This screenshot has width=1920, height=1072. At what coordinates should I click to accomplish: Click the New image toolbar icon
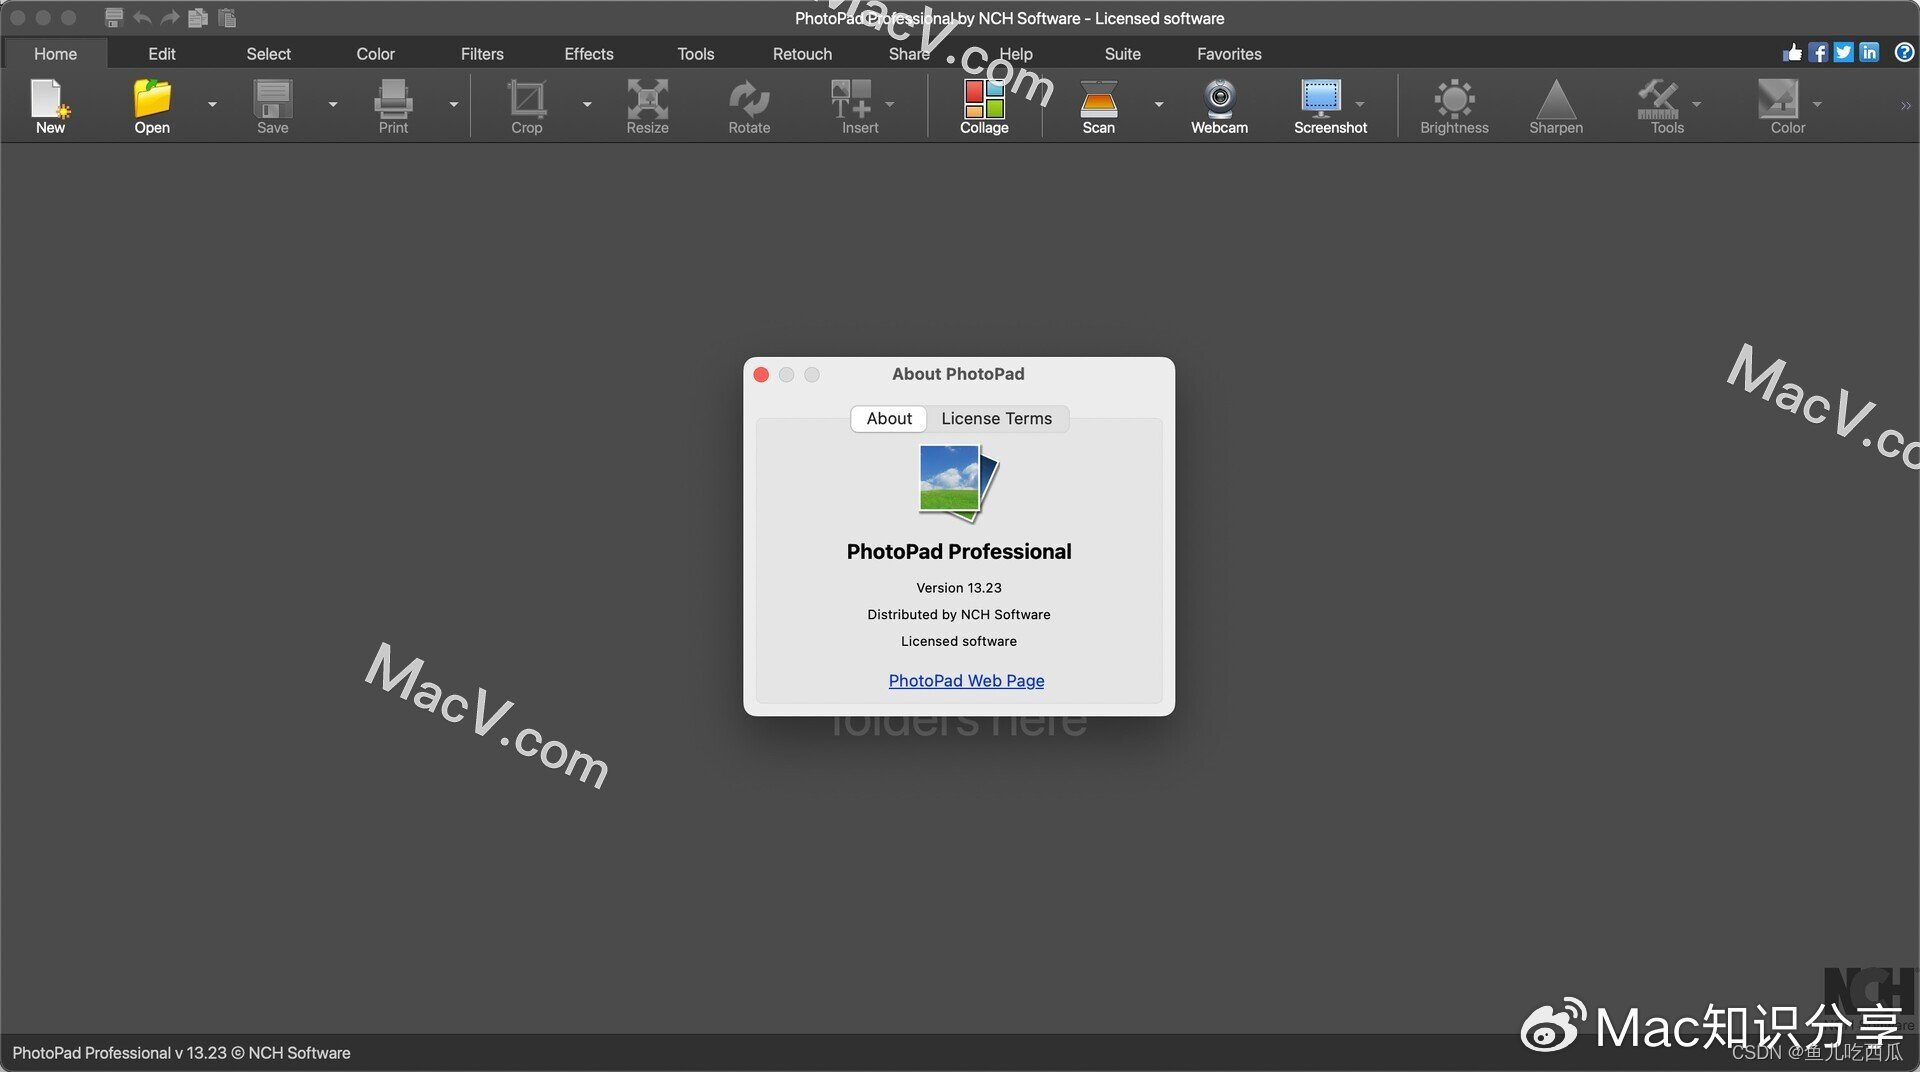50,106
